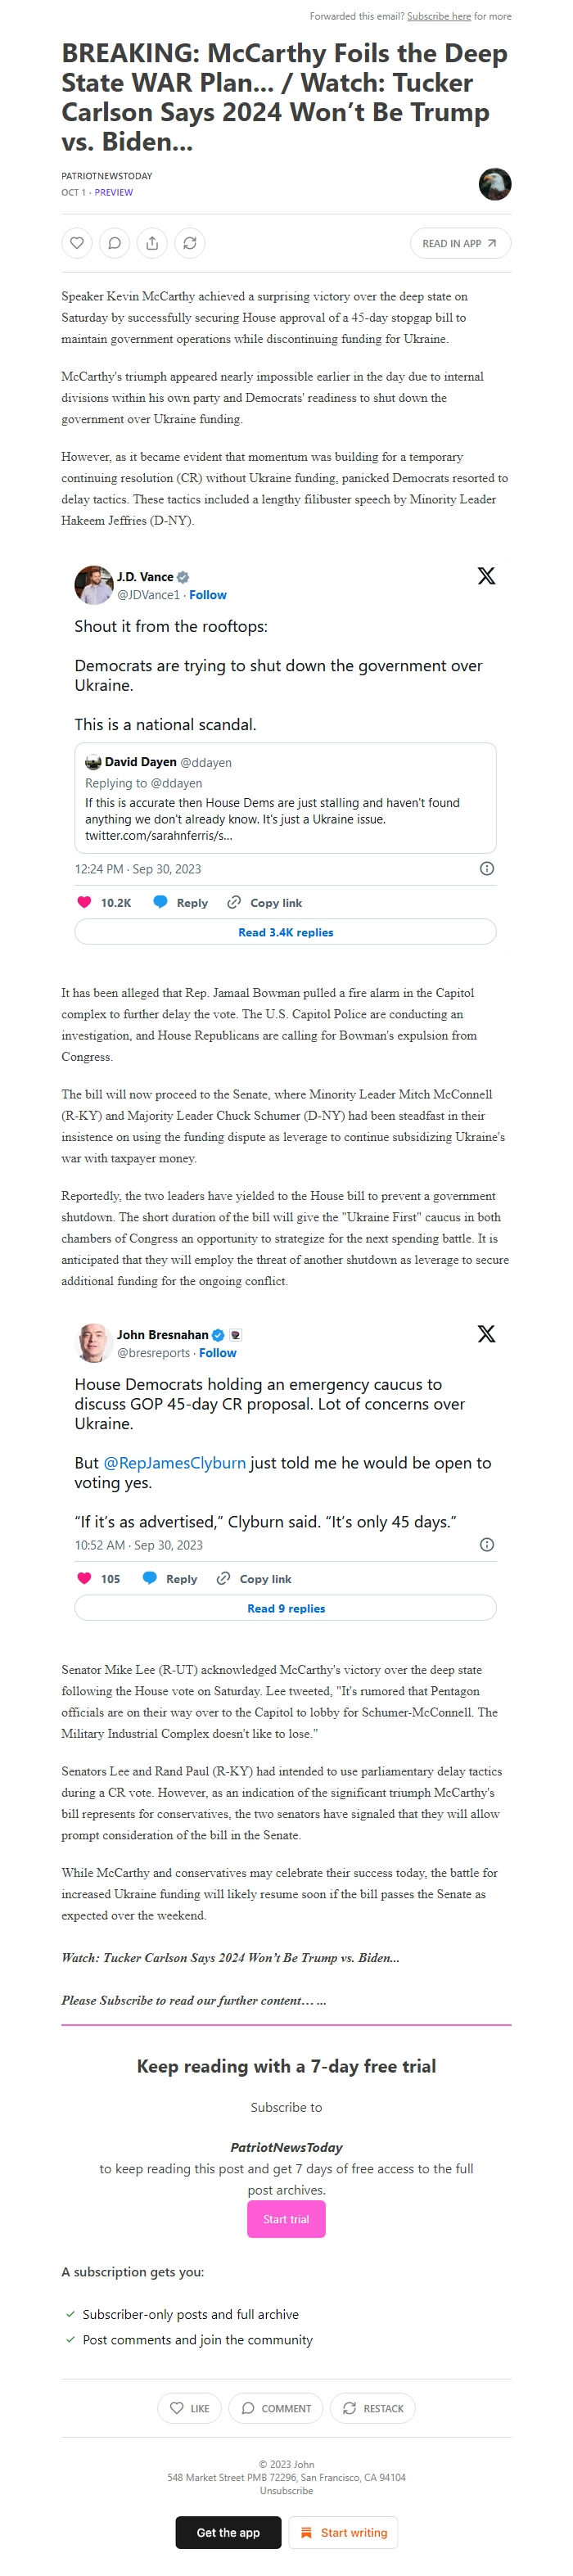Click the X logo on John Bresnahan tweet
Image resolution: width=573 pixels, height=2576 pixels.
point(486,1334)
